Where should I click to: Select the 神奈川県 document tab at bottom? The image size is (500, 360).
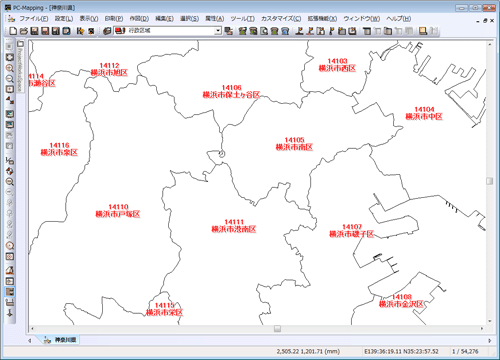tap(61, 340)
